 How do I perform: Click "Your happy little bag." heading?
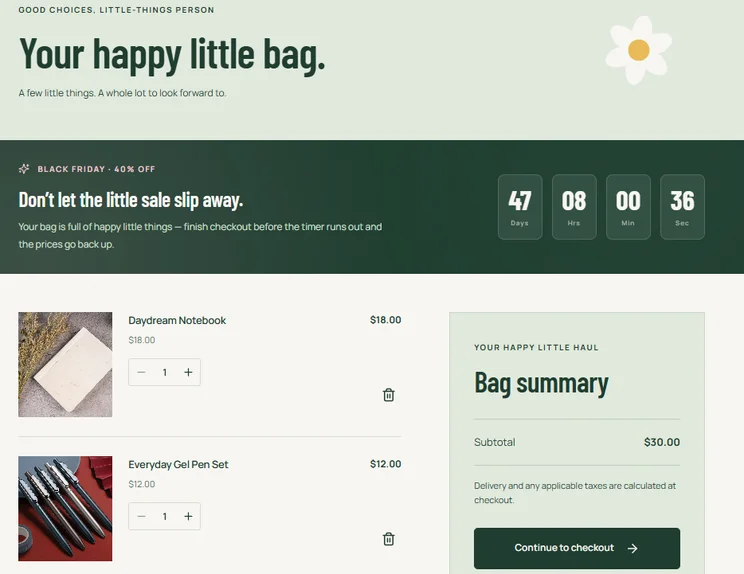(x=172, y=55)
